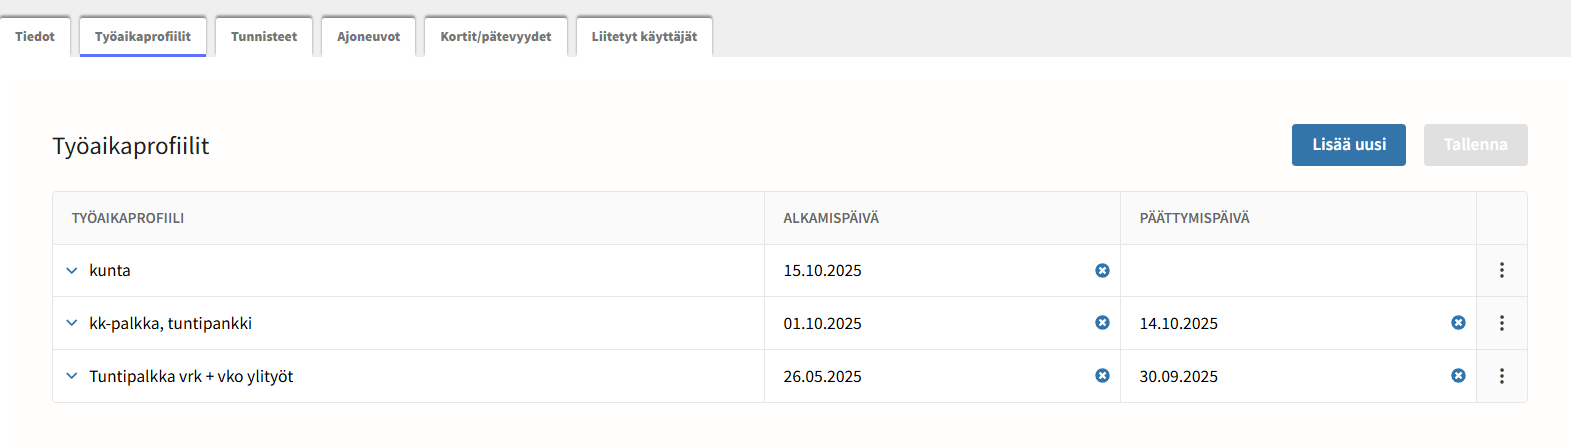Screen dimensions: 1571x446
Task: Click the Lisää uusi button
Action: (1348, 145)
